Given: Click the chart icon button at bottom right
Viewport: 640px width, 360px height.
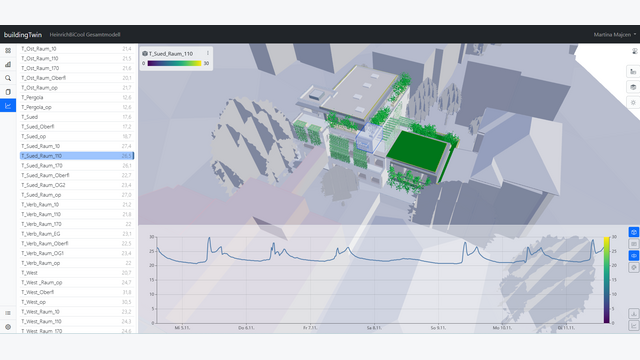Looking at the screenshot, I should tap(633, 325).
